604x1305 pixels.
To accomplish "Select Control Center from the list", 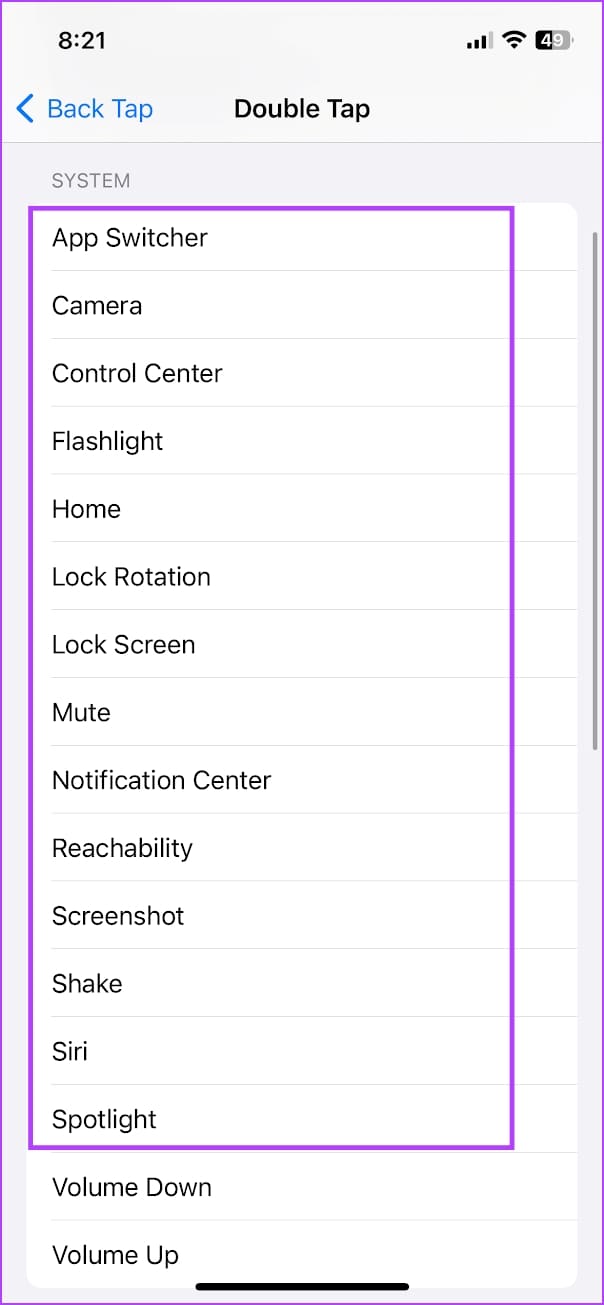I will (137, 374).
